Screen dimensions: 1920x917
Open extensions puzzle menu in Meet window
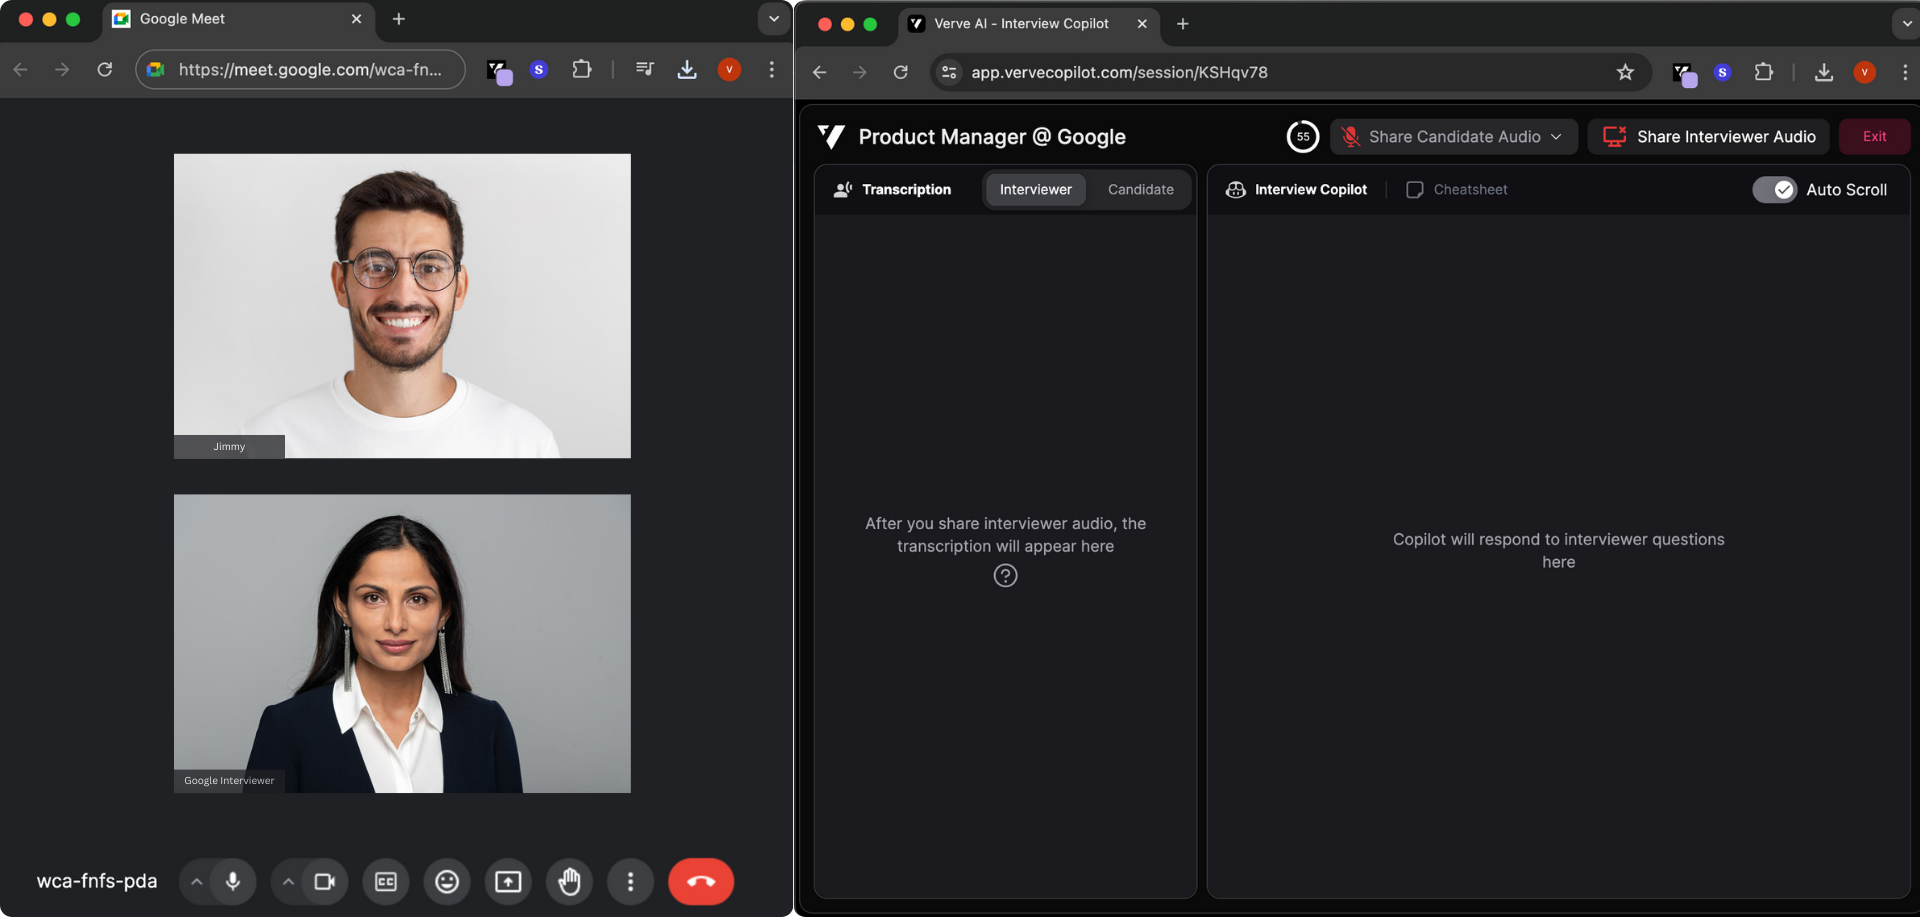tap(582, 69)
